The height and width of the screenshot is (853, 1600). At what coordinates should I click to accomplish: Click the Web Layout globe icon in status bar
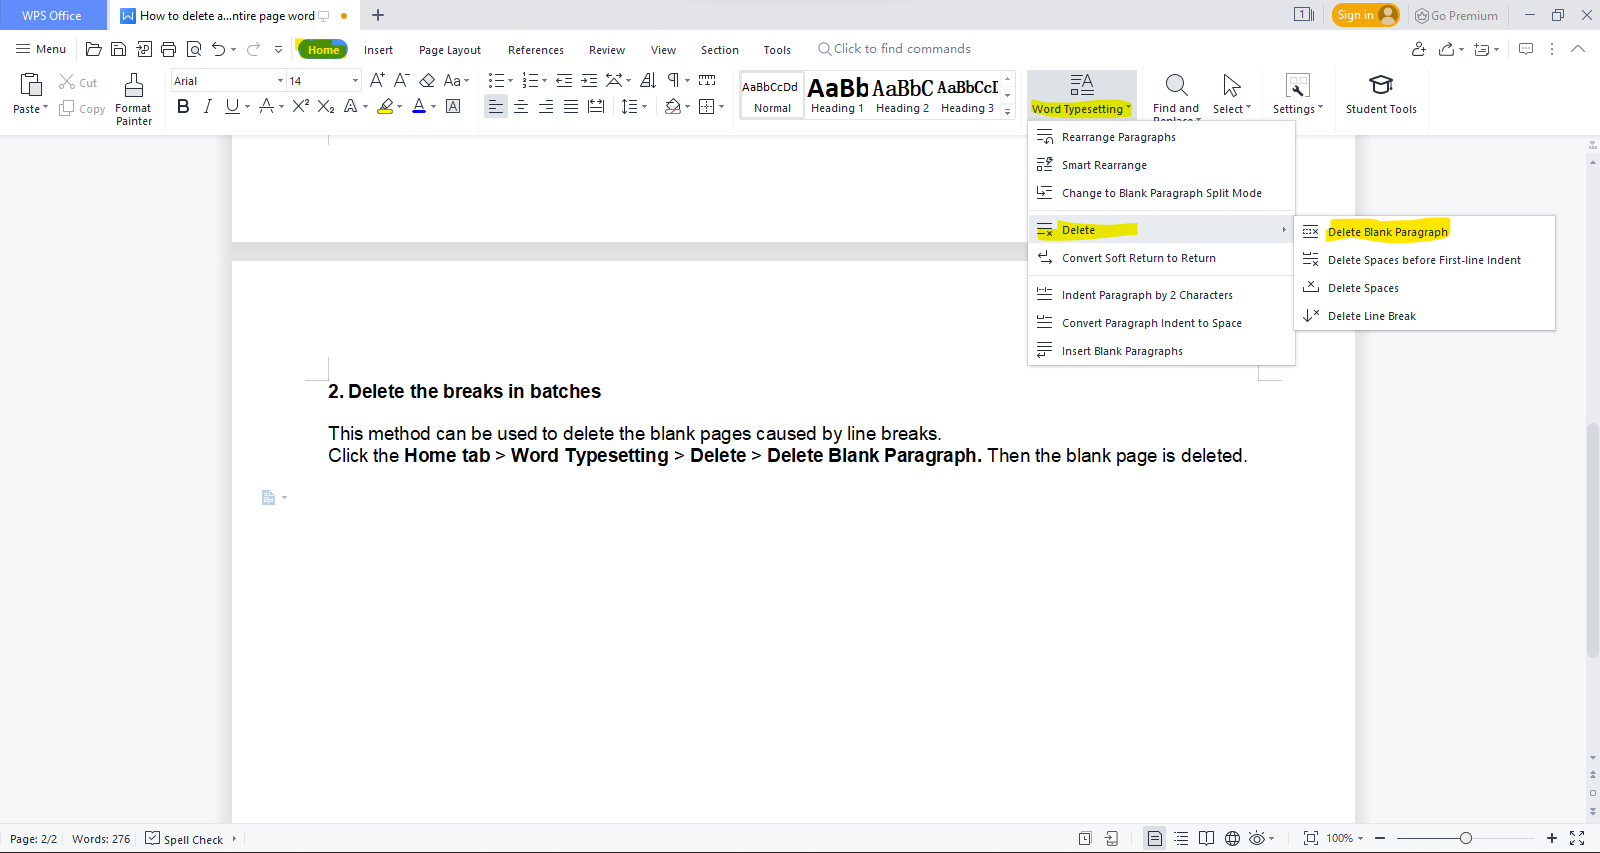tap(1232, 838)
